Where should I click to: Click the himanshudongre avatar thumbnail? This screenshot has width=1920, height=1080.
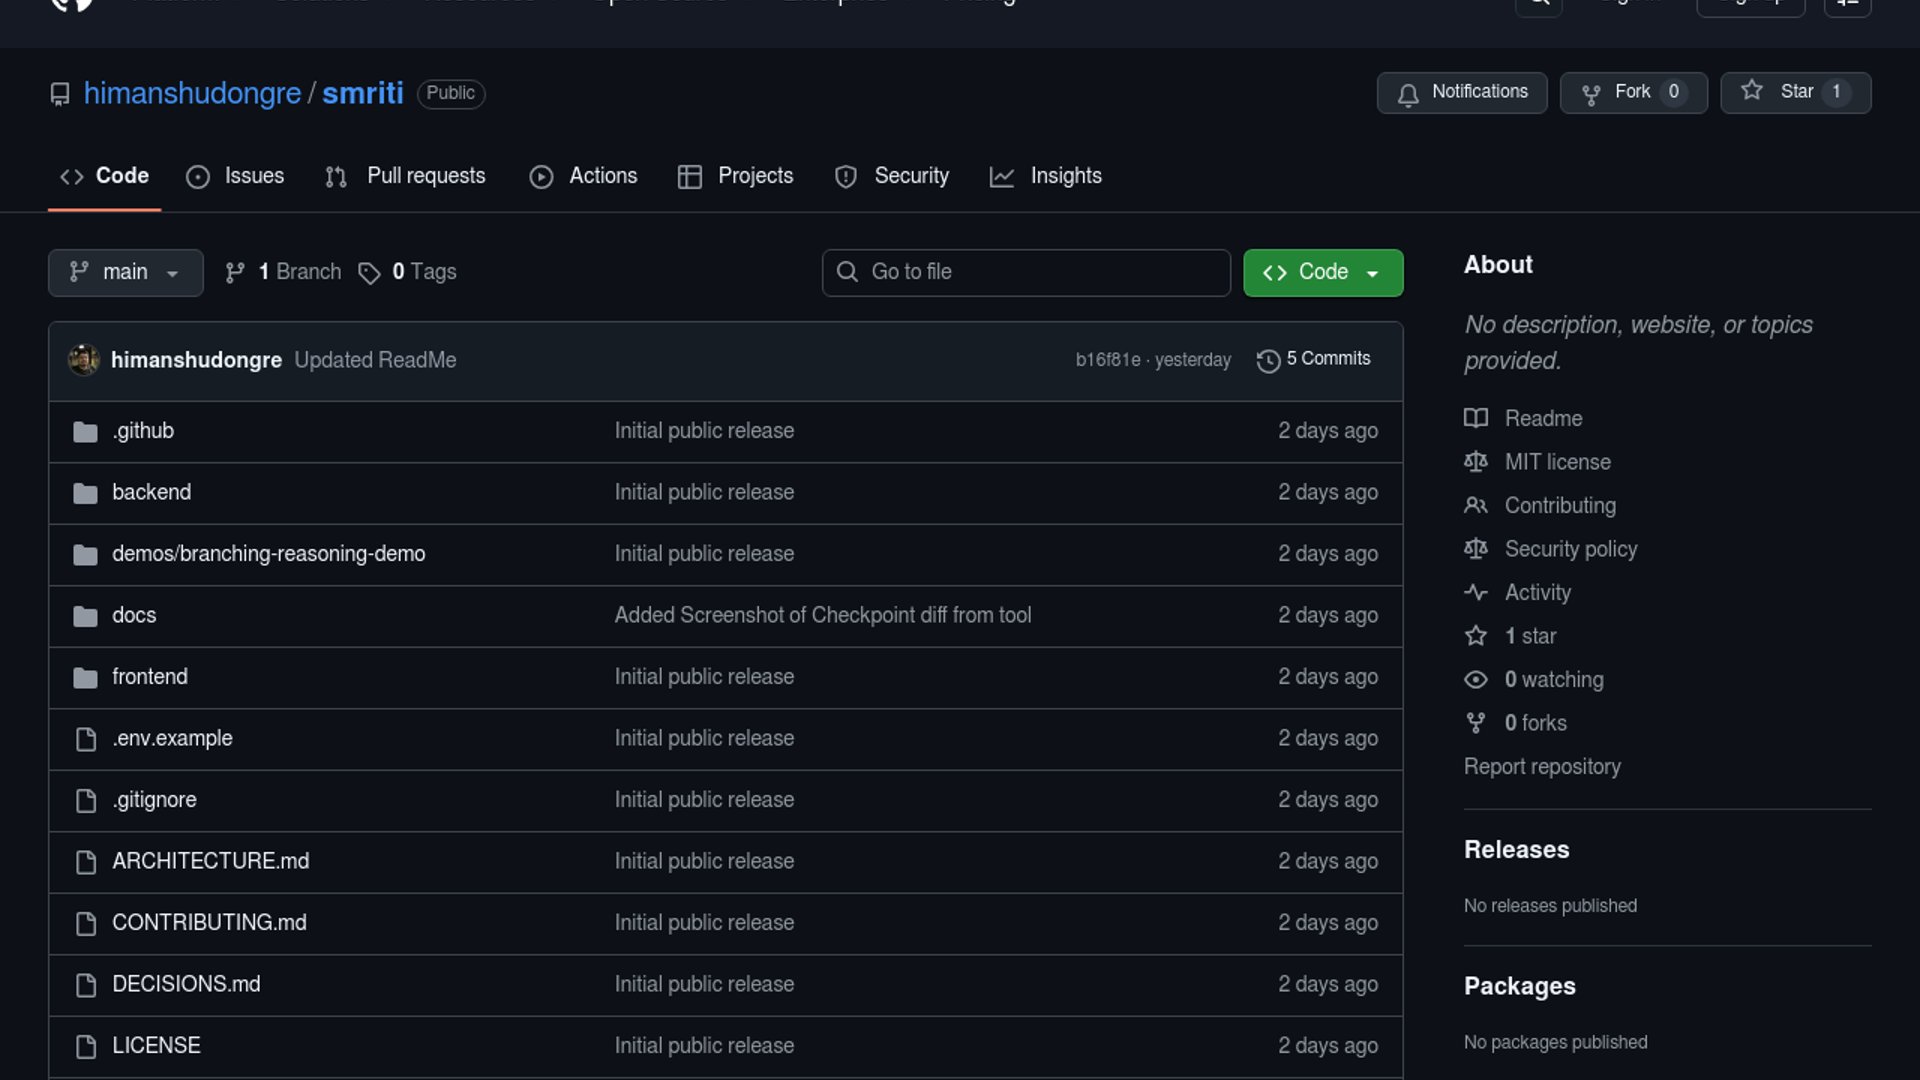(x=84, y=360)
